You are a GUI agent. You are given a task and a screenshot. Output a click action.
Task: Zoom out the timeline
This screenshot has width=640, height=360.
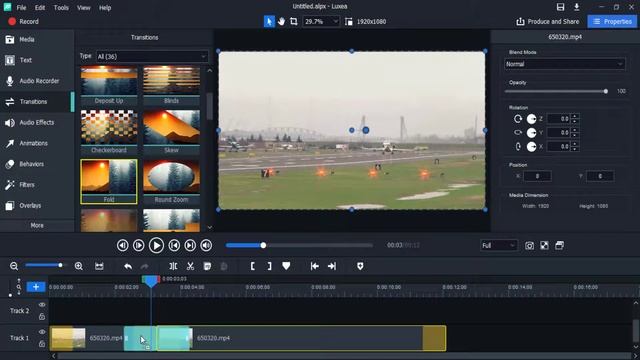click(x=14, y=266)
